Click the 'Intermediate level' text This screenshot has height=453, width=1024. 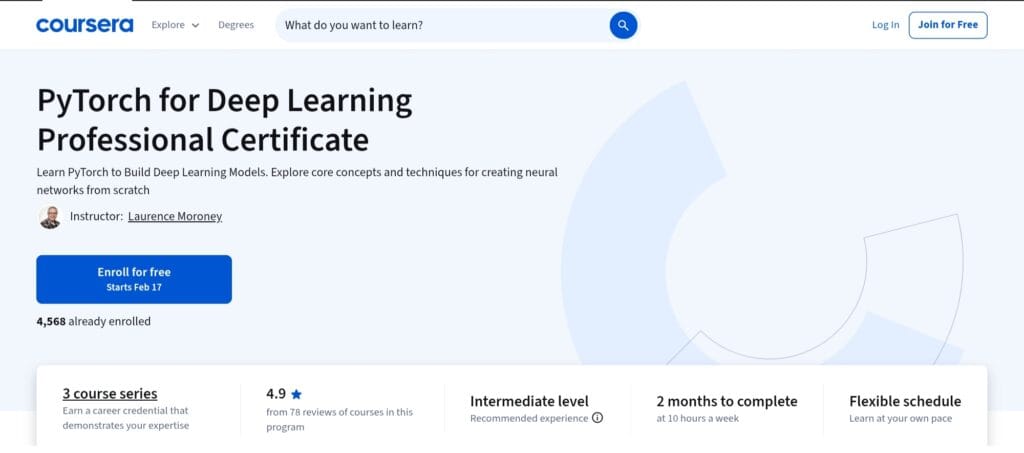[x=529, y=401]
